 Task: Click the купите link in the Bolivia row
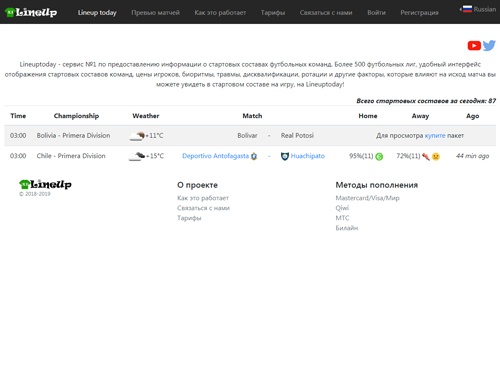435,136
